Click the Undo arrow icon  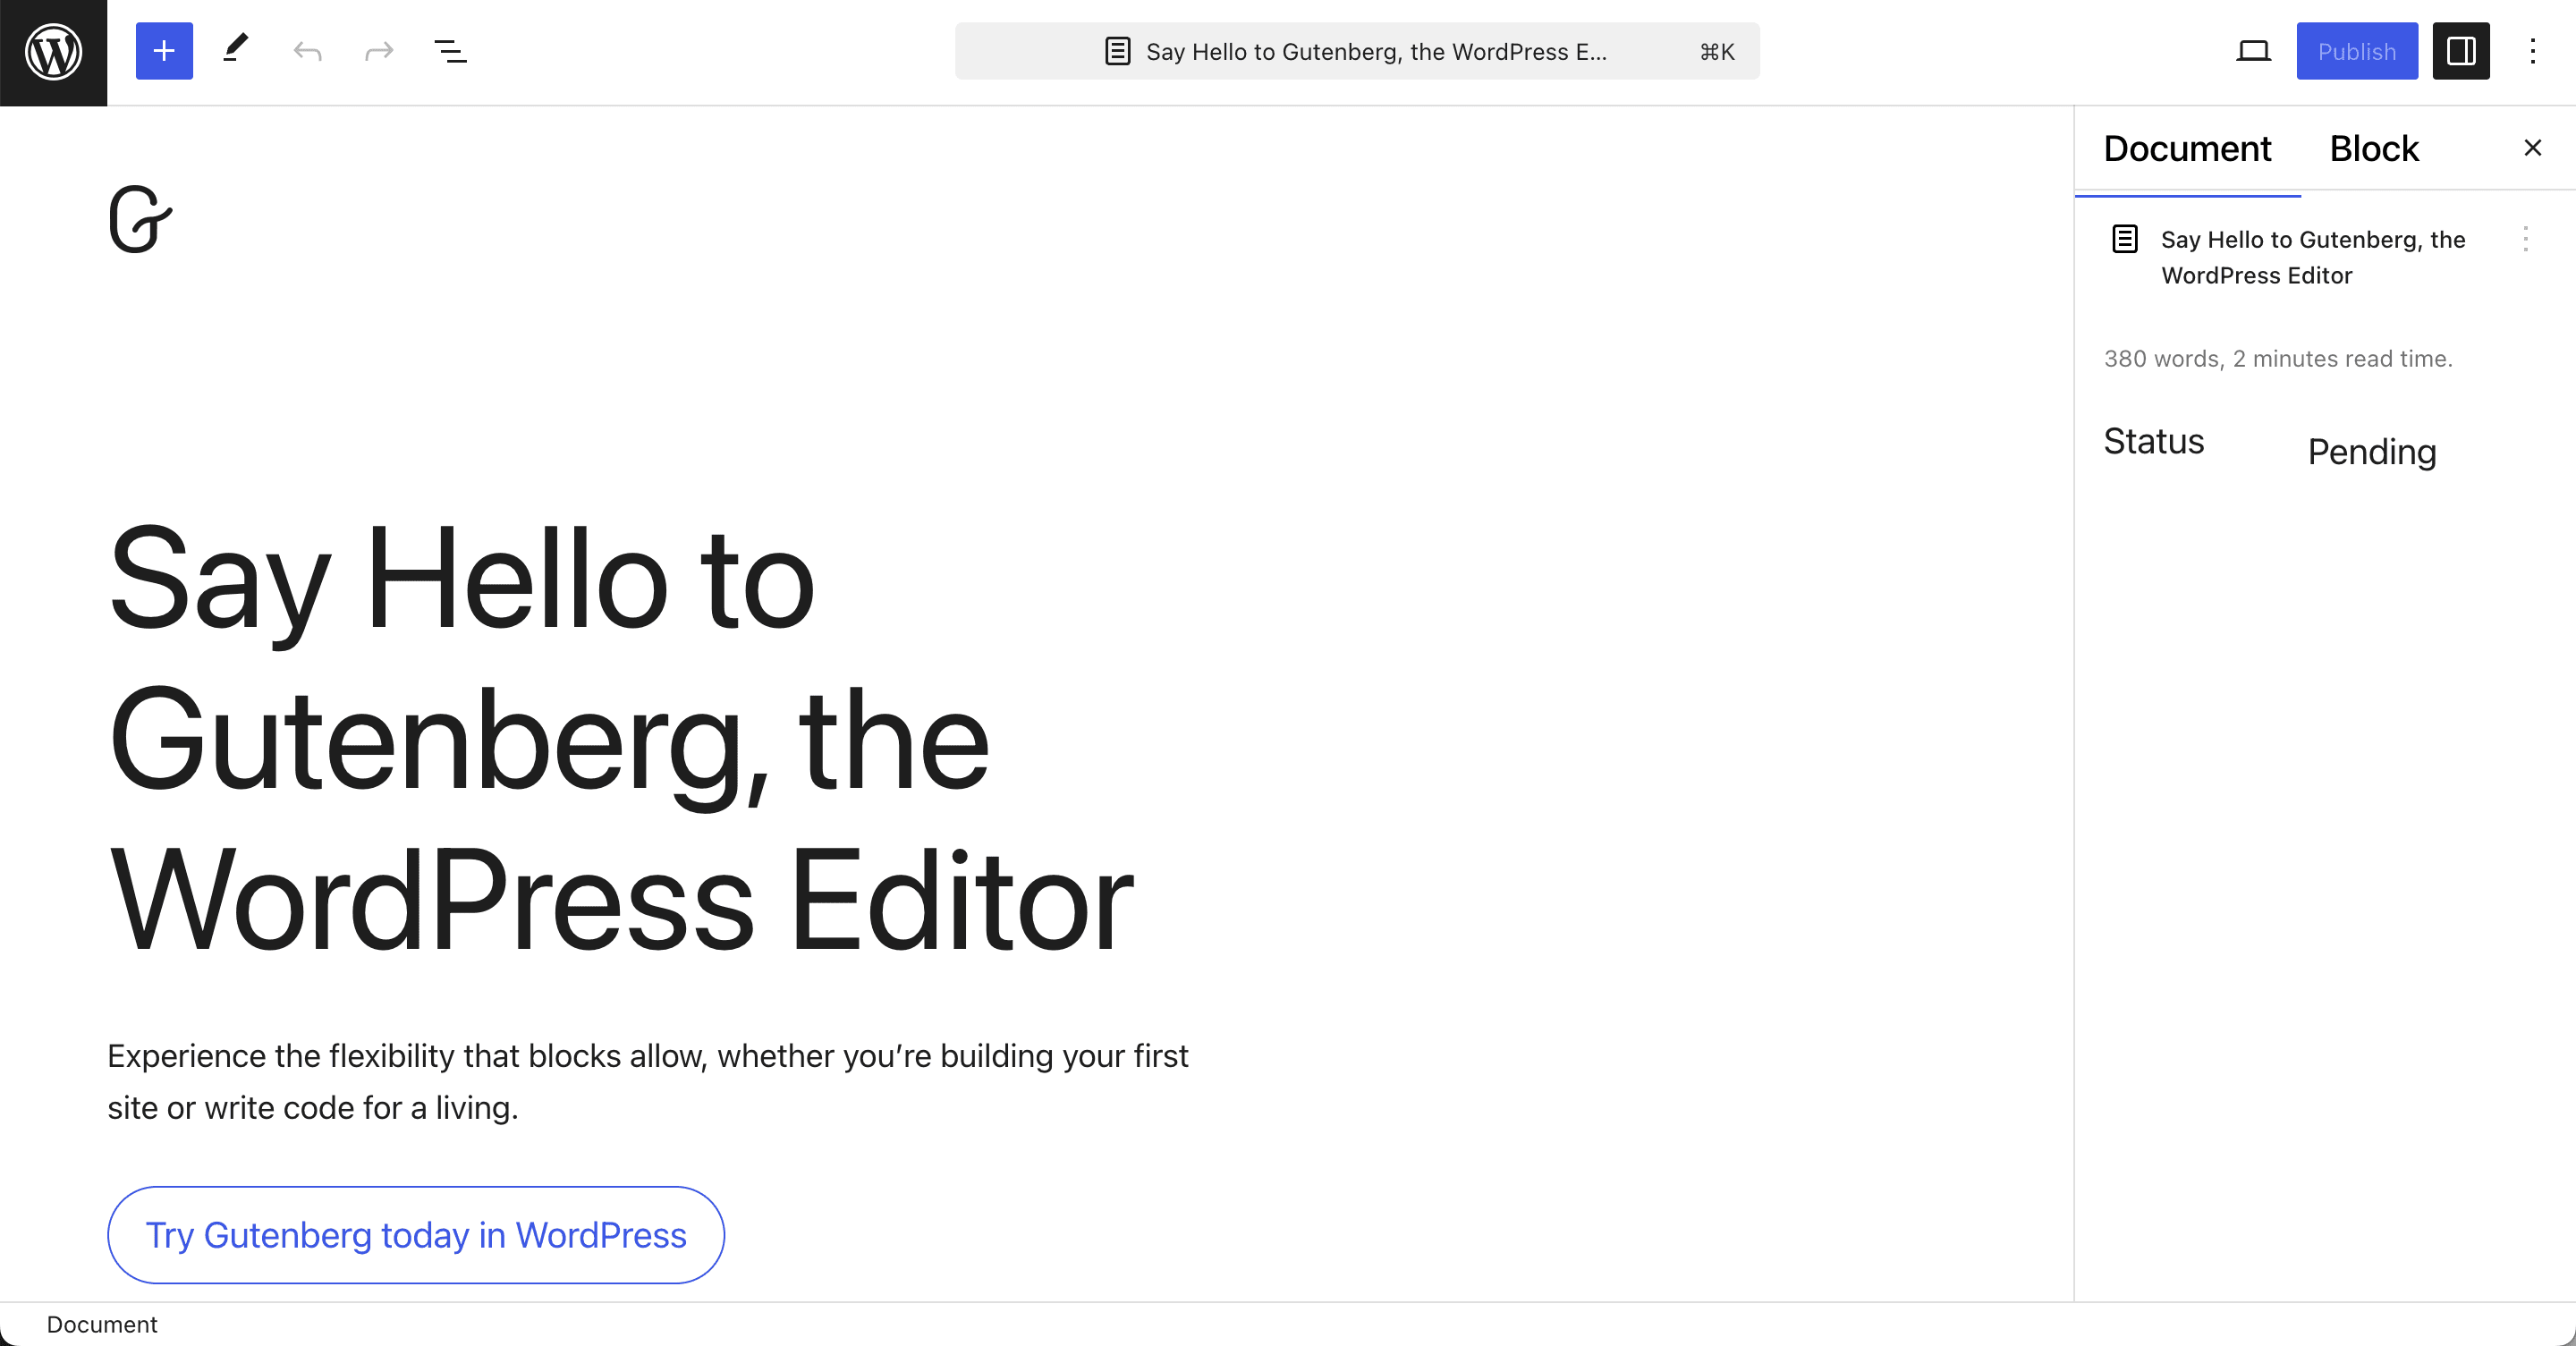tap(309, 49)
